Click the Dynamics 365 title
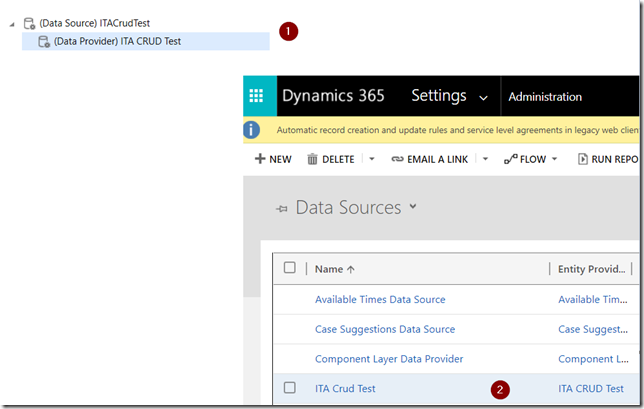Screen dimensions: 644x409 pos(333,96)
